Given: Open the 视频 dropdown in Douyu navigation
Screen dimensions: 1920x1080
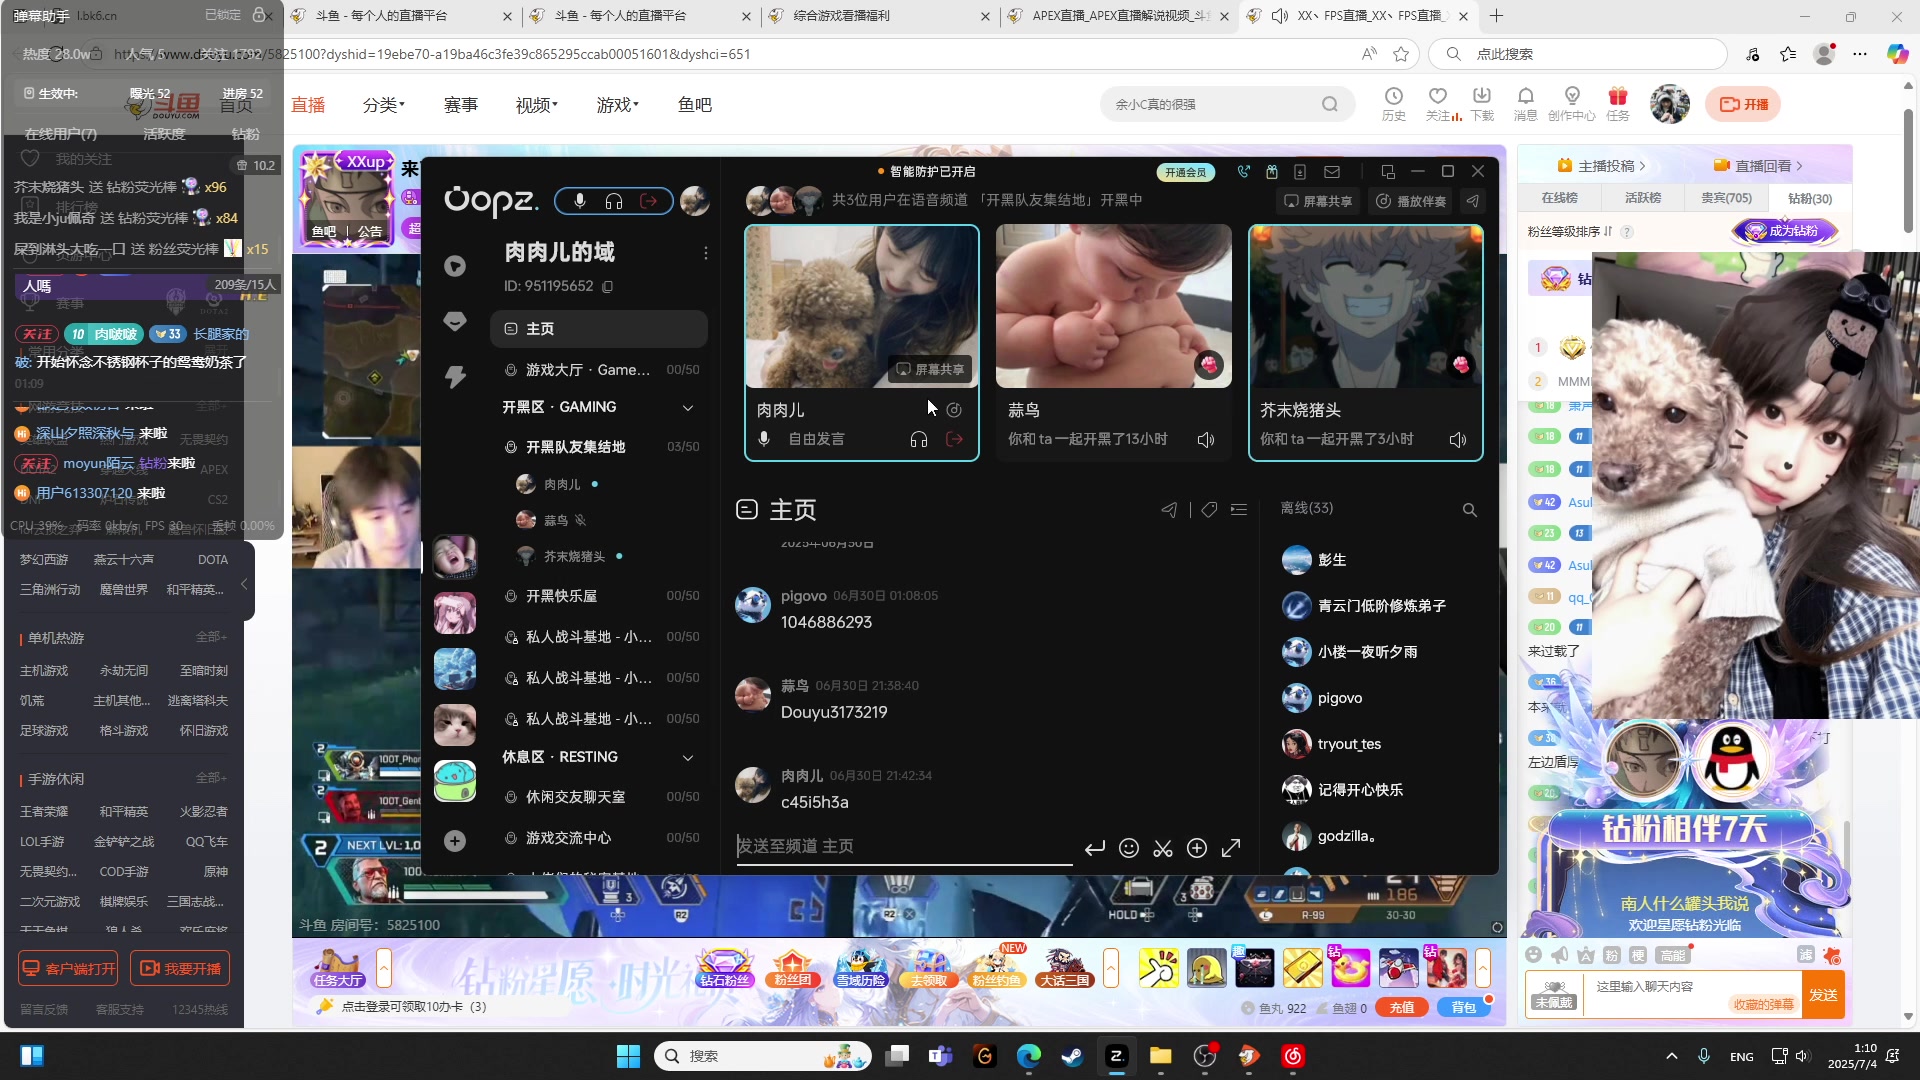Looking at the screenshot, I should pyautogui.click(x=537, y=105).
